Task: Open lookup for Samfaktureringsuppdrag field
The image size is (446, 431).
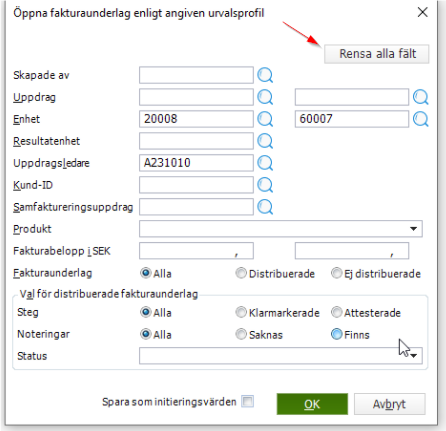Action: pyautogui.click(x=265, y=207)
